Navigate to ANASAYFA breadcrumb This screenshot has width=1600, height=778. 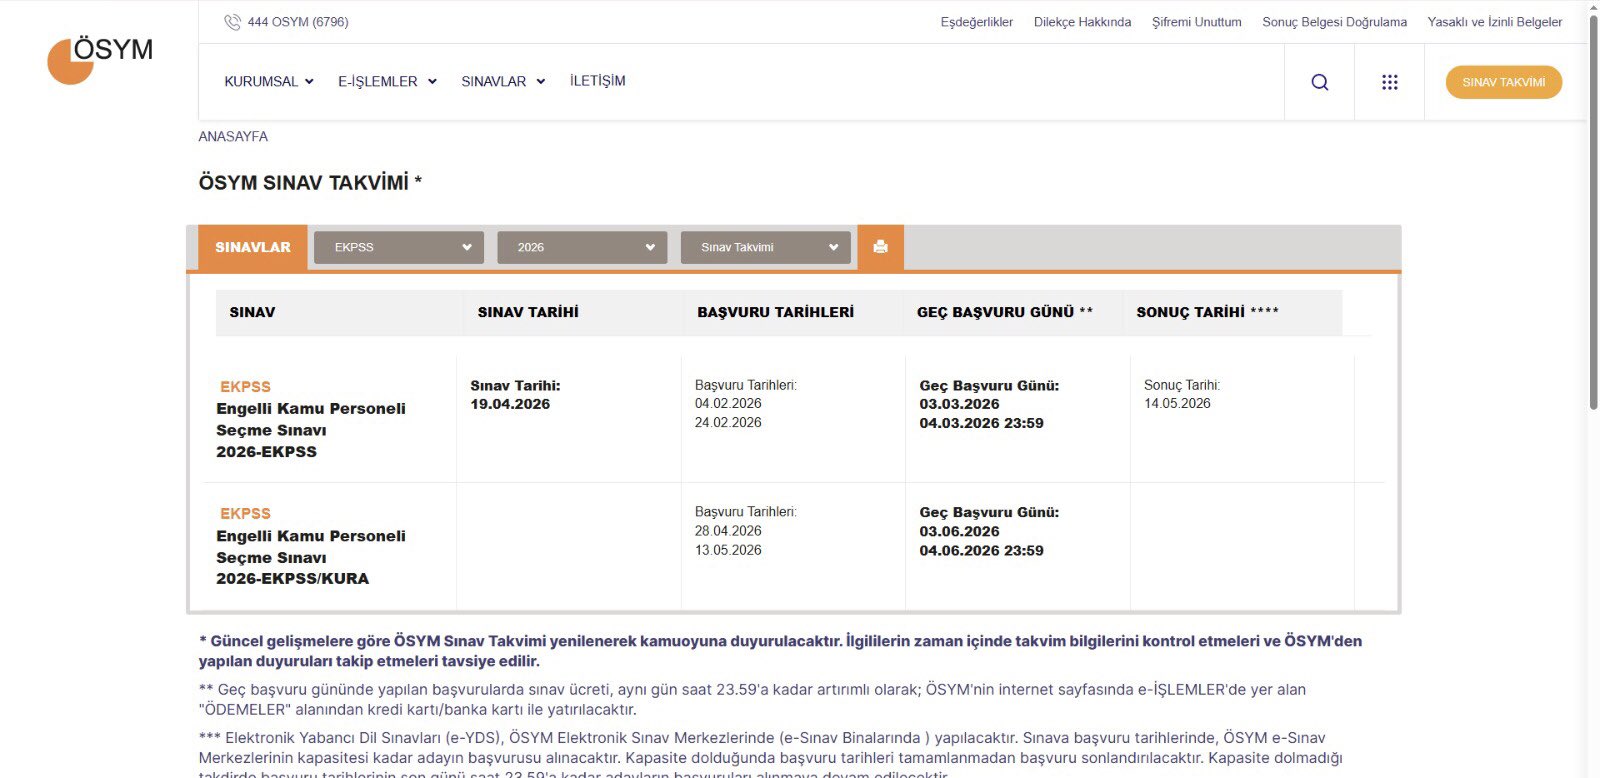click(x=233, y=136)
